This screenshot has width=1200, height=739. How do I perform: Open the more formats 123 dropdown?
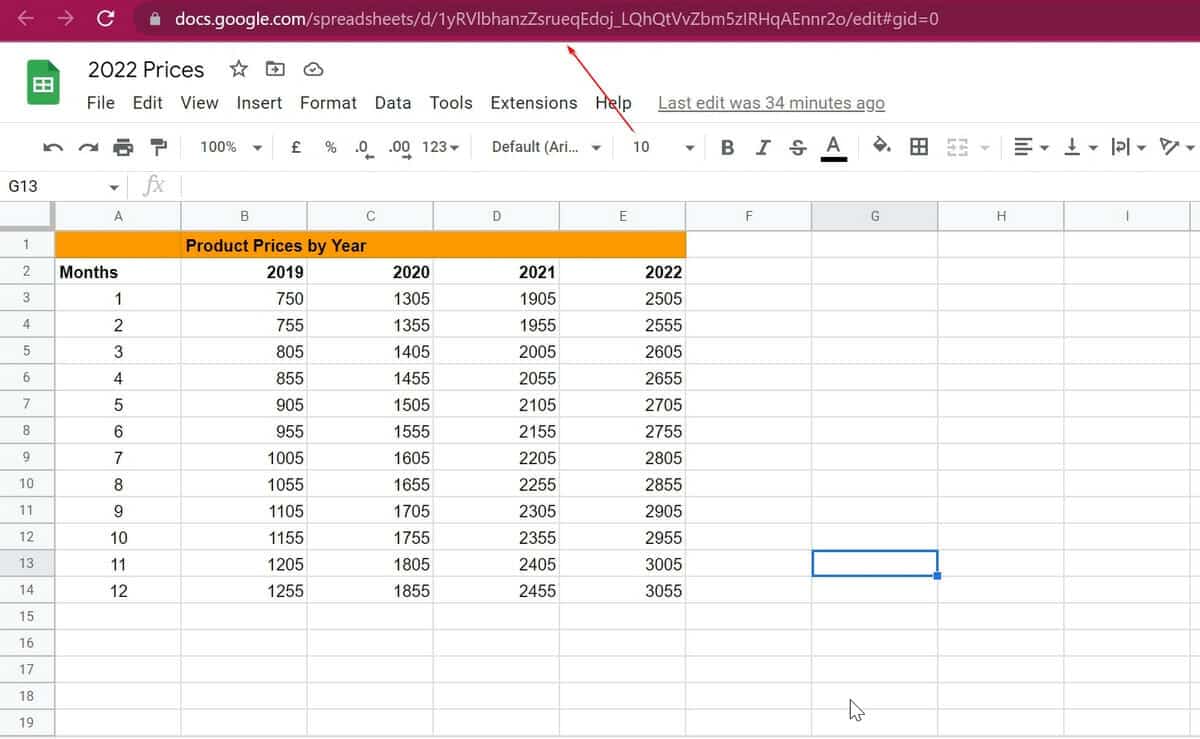click(x=438, y=146)
